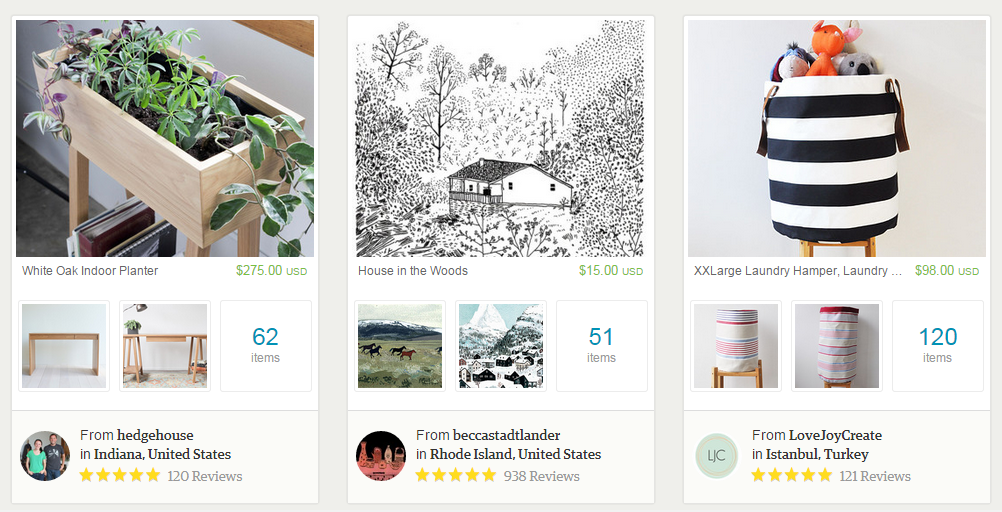1002x512 pixels.
Task: Open the 120 items tile
Action: point(938,346)
